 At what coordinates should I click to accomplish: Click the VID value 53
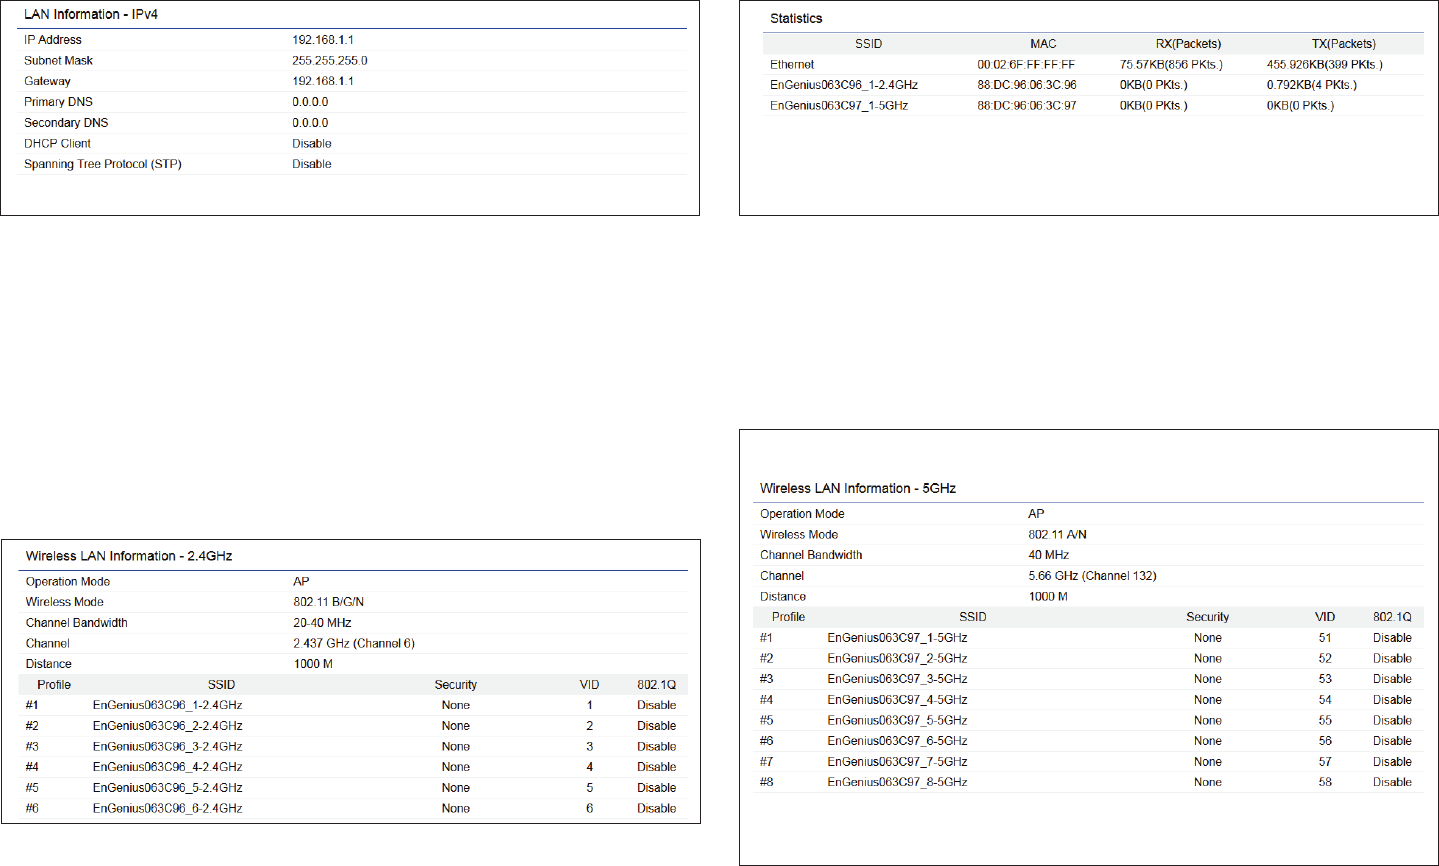click(x=1325, y=679)
